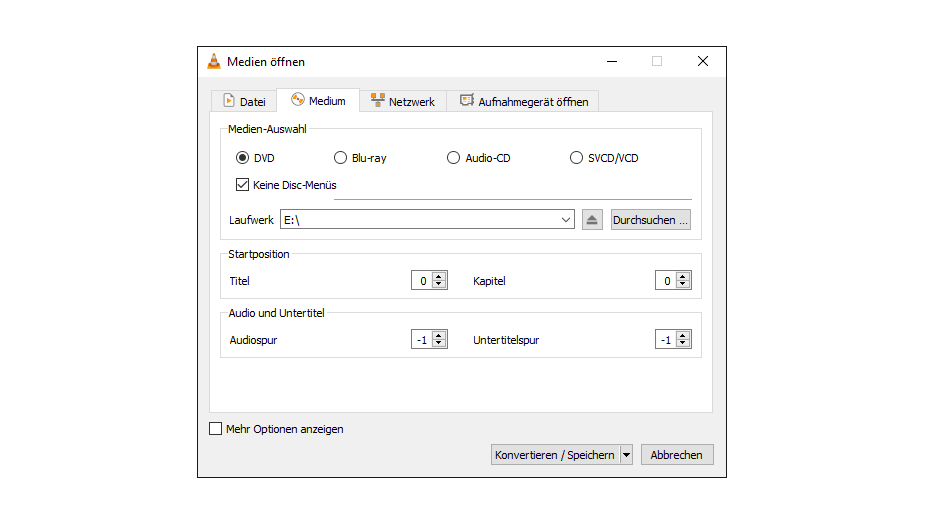Open the Konvertieren / Speichern dropdown arrow
The height and width of the screenshot is (520, 926).
[627, 455]
